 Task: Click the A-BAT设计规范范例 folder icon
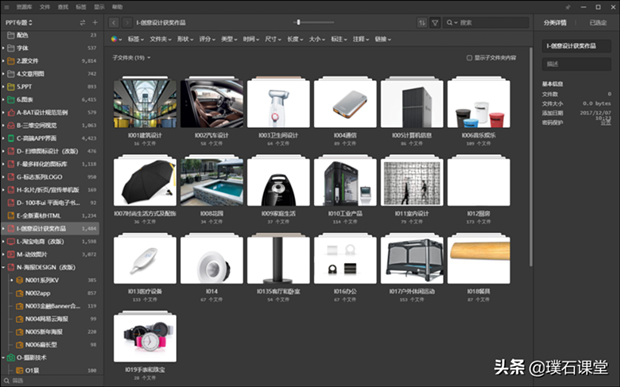11,113
